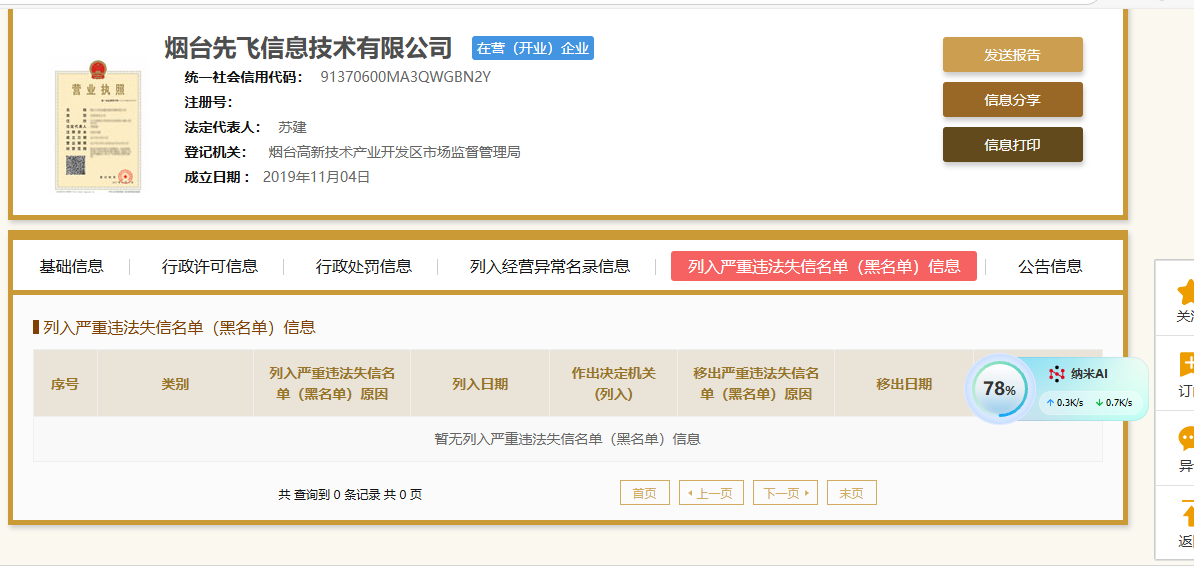
Task: Click the 移出日期 column header
Action: click(904, 384)
